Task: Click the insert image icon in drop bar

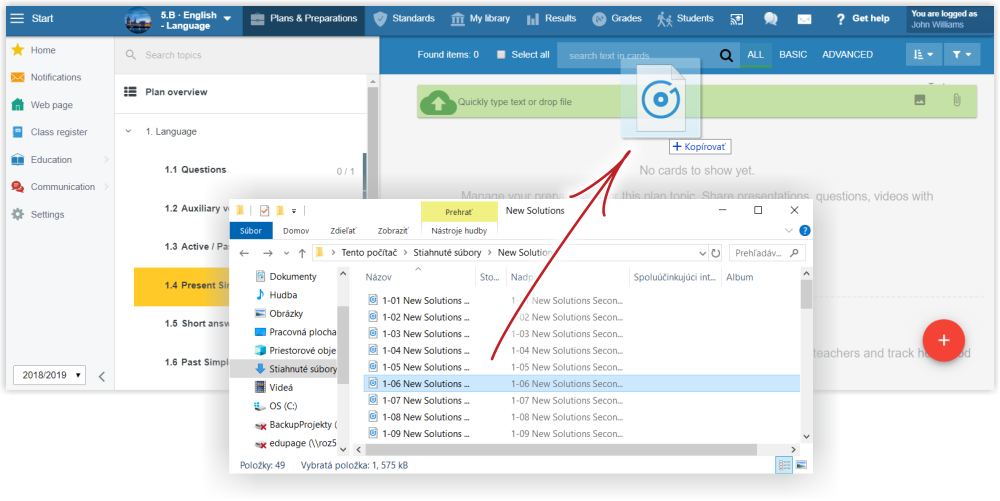Action: click(920, 99)
